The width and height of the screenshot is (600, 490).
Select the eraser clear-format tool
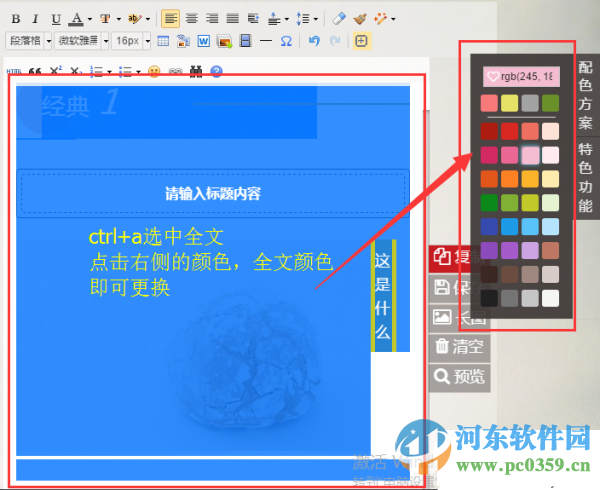click(339, 18)
